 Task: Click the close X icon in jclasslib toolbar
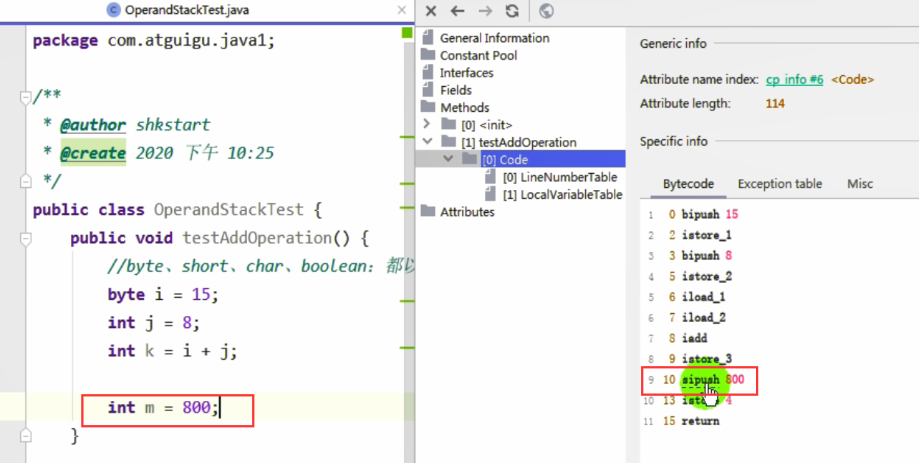coord(431,11)
